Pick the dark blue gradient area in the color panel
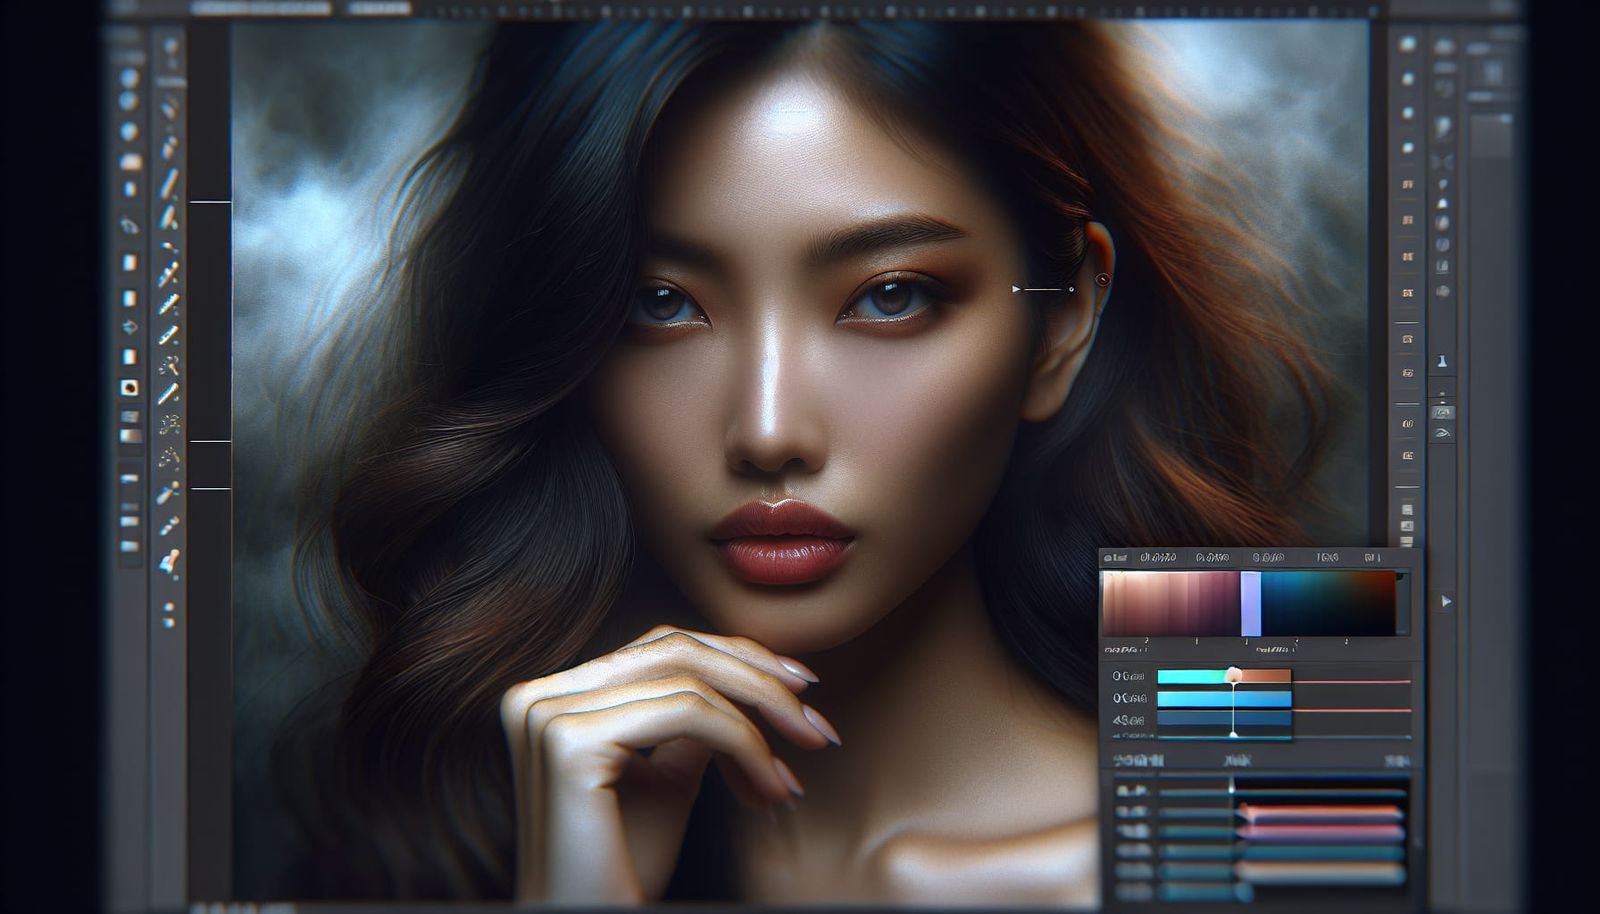 [1328, 603]
